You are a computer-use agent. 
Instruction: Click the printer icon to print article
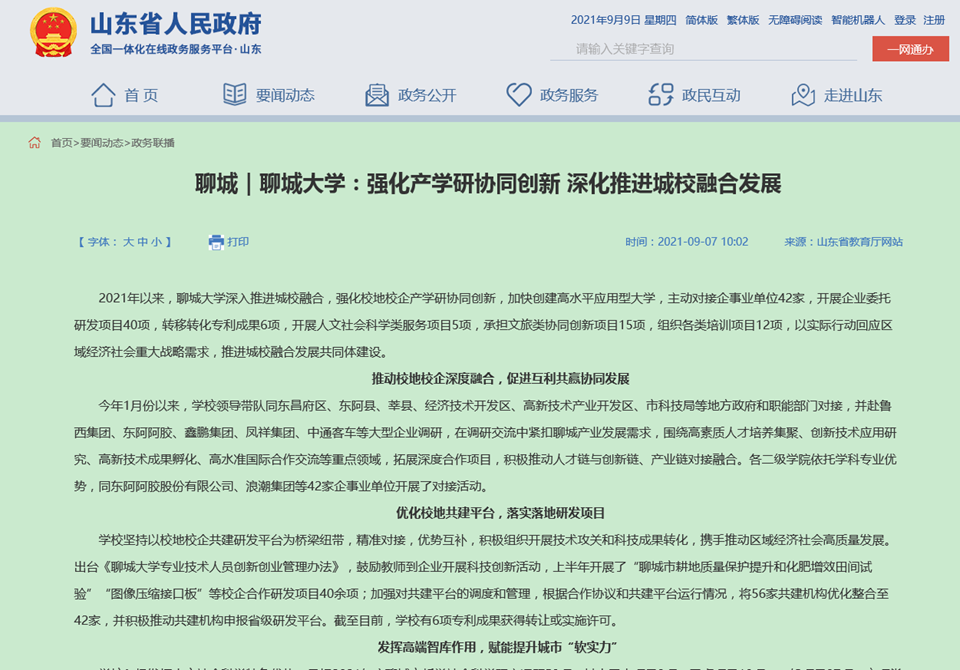[216, 242]
